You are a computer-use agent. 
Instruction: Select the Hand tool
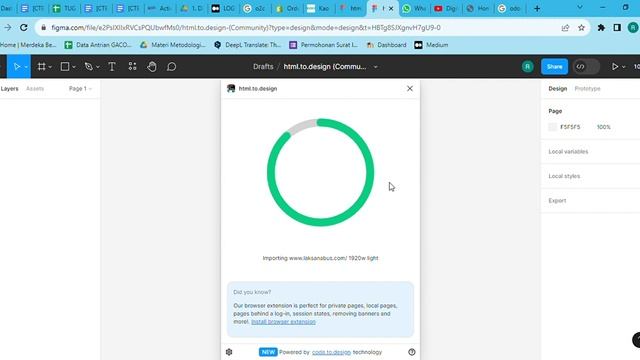152,67
